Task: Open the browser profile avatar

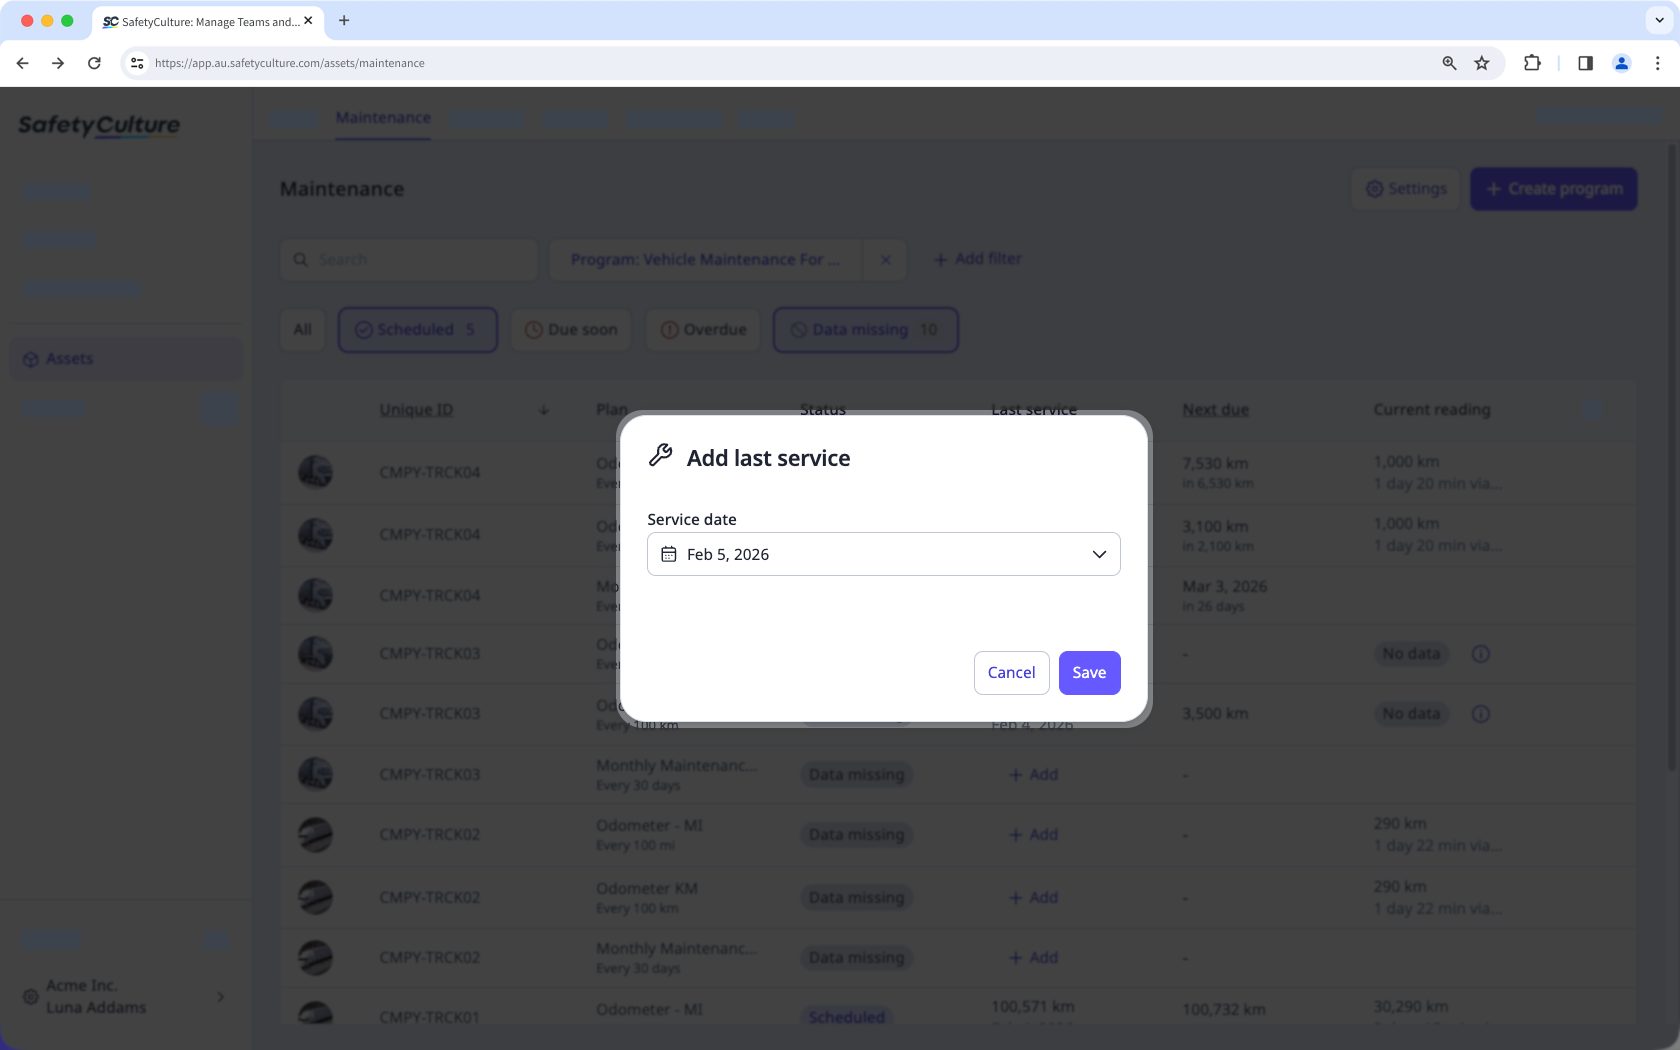Action: point(1622,63)
